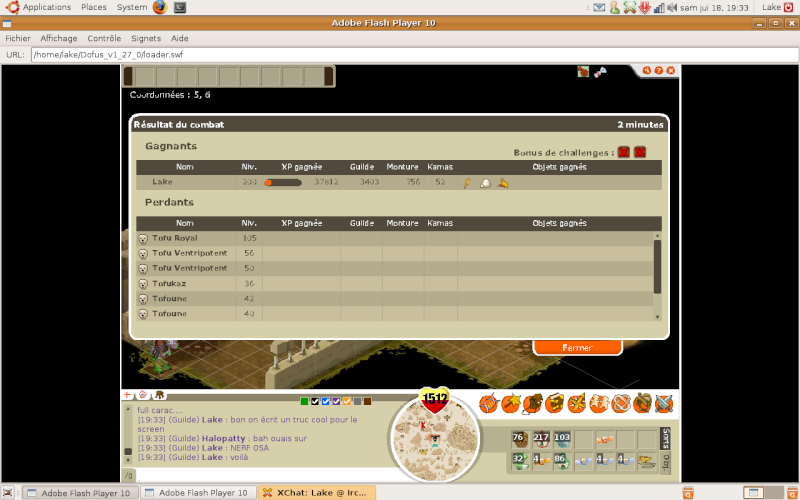Click the skull icon beside Tofu Royal
Screen dimensions: 800x500
pos(143,239)
